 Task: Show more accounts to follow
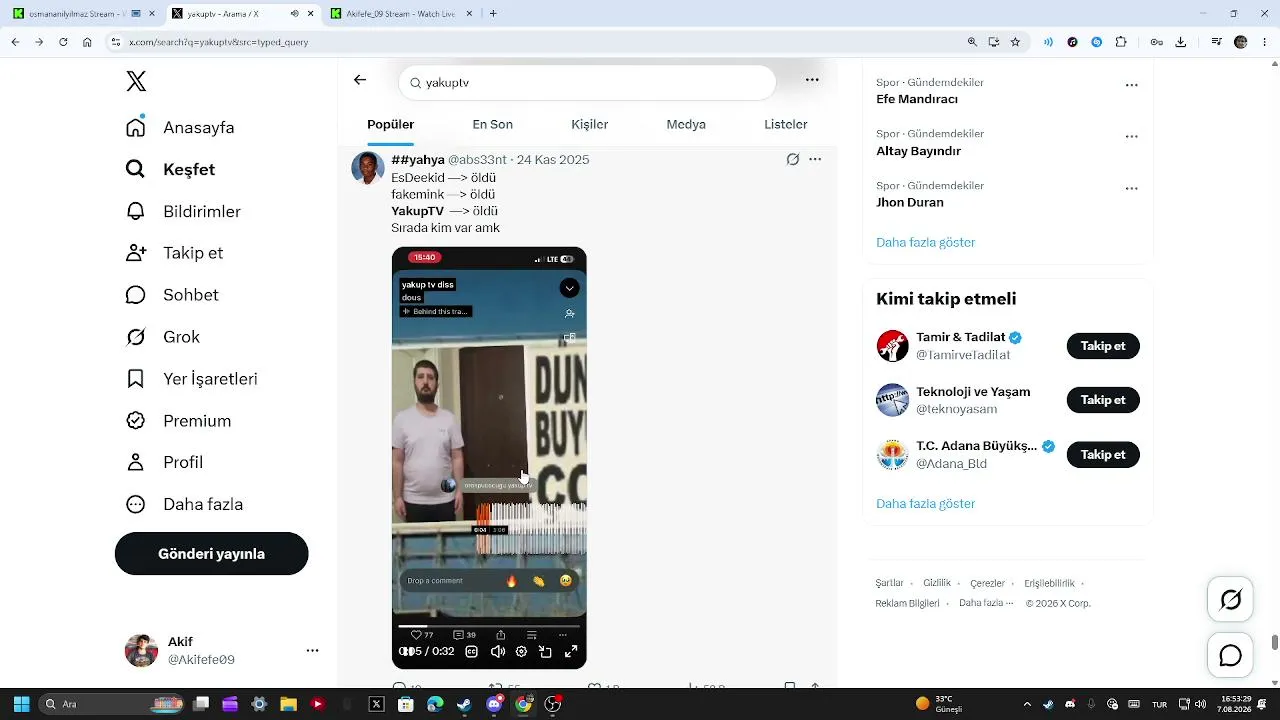(925, 504)
